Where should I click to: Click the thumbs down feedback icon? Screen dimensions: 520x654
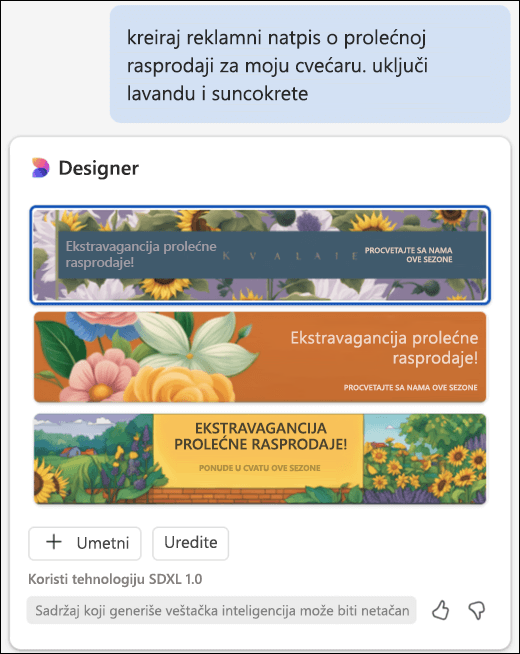(x=477, y=611)
